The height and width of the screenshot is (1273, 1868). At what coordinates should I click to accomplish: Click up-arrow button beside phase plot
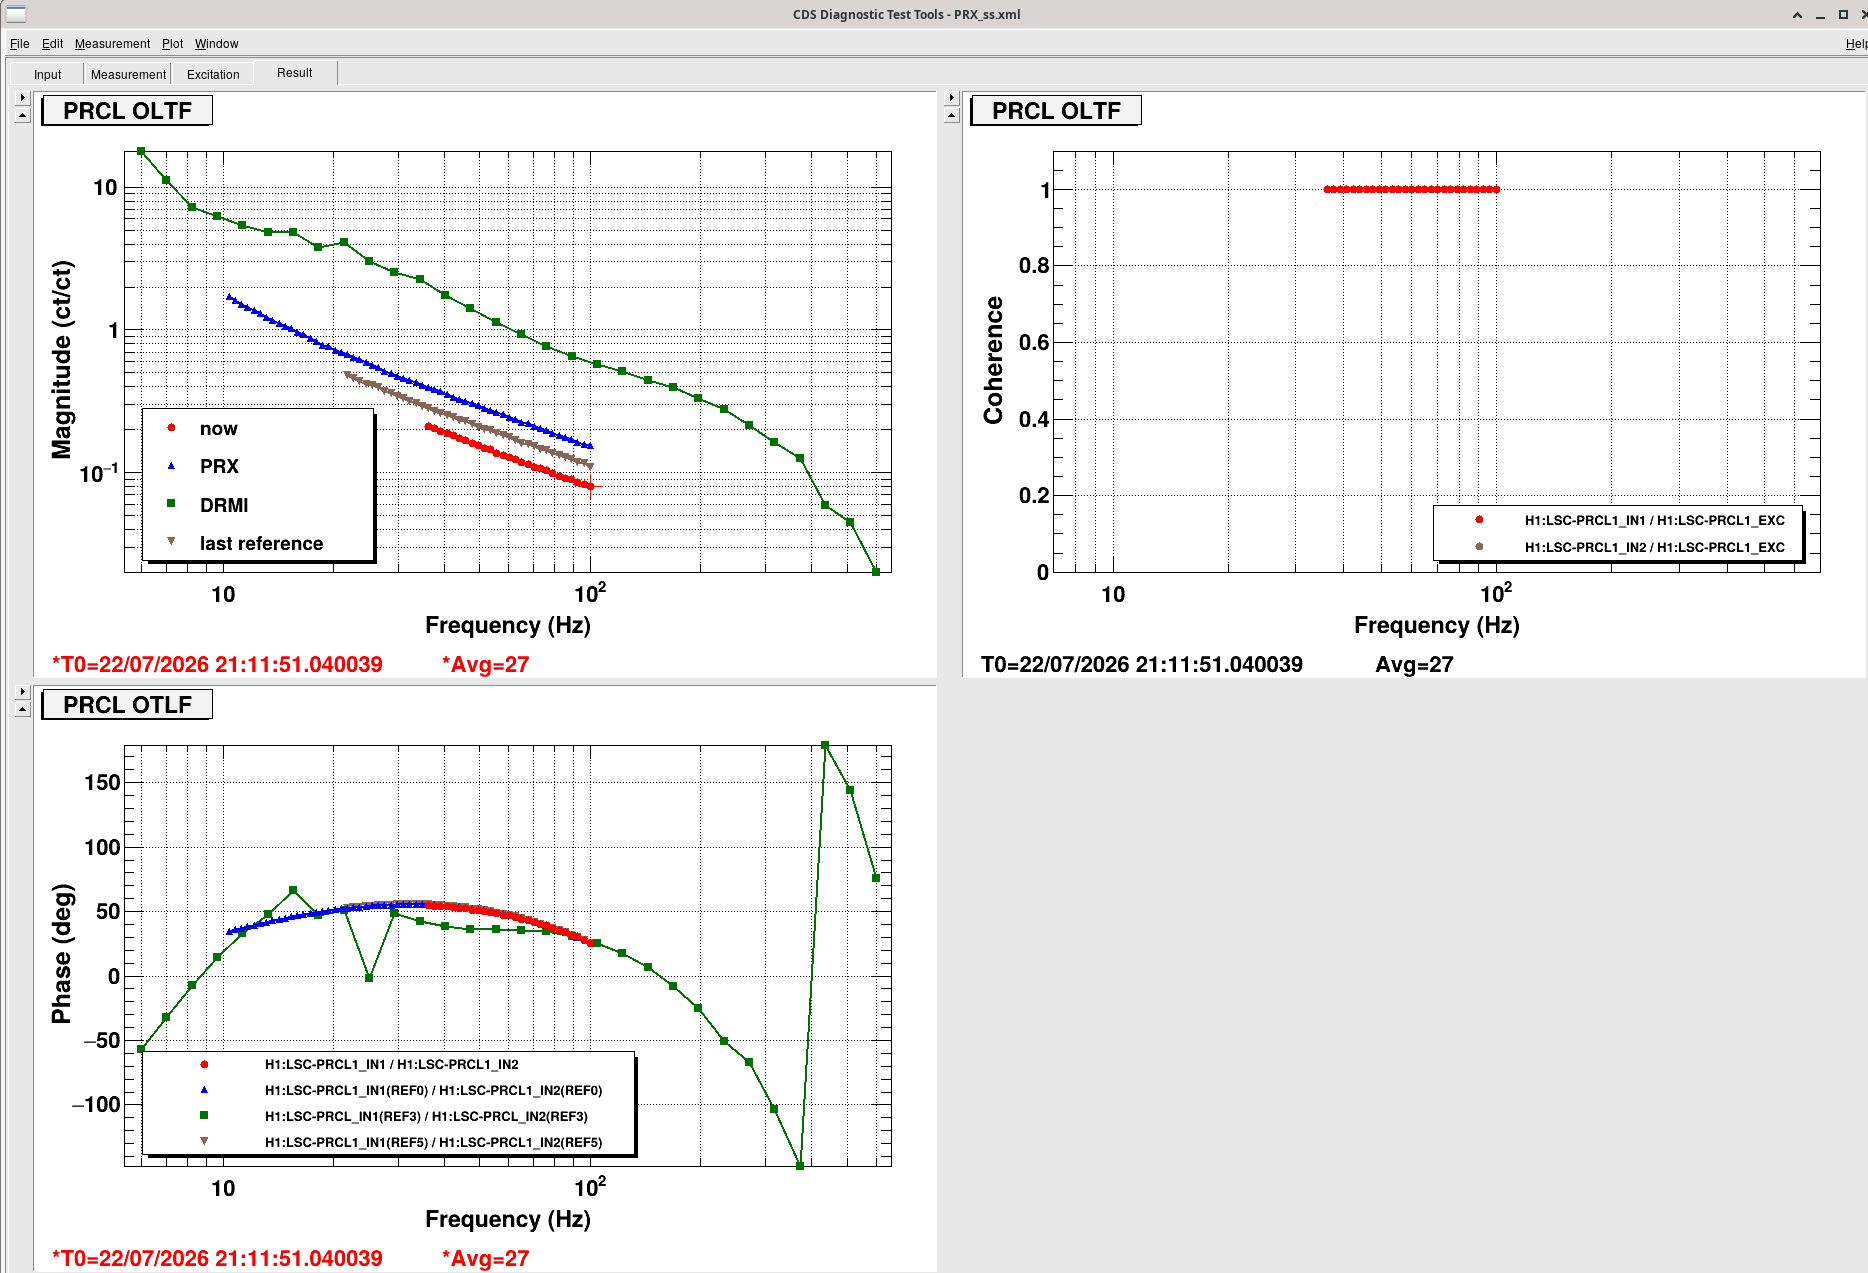click(x=23, y=709)
